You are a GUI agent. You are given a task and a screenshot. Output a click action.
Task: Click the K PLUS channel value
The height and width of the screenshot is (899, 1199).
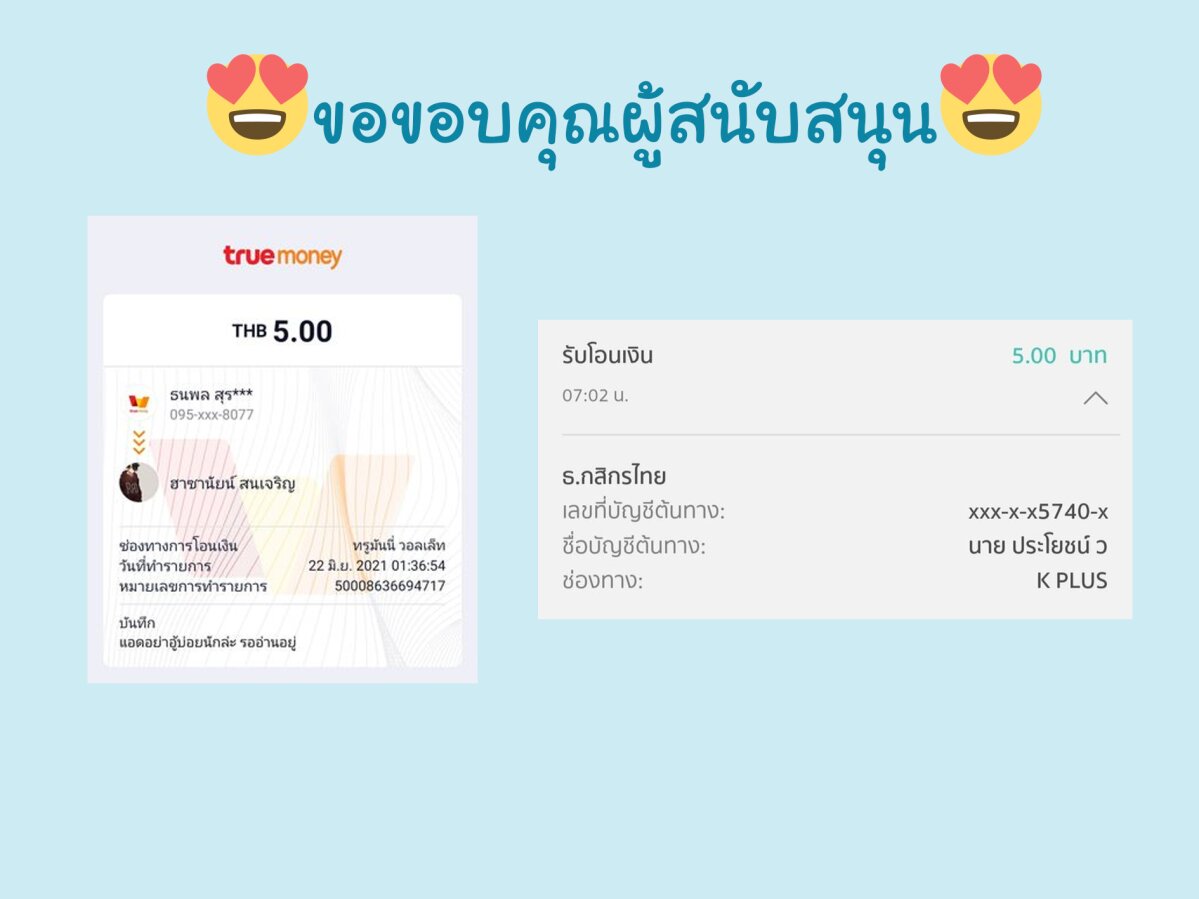pyautogui.click(x=1071, y=581)
